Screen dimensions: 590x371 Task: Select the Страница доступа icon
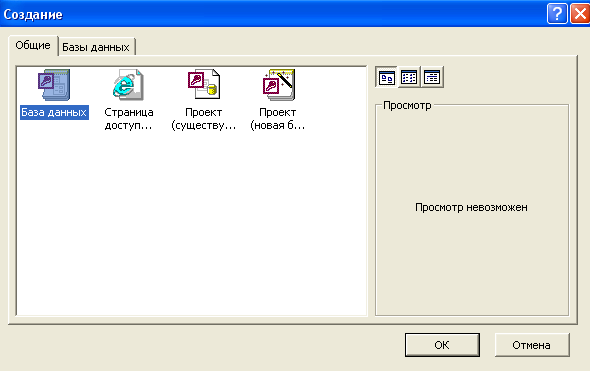pos(128,85)
